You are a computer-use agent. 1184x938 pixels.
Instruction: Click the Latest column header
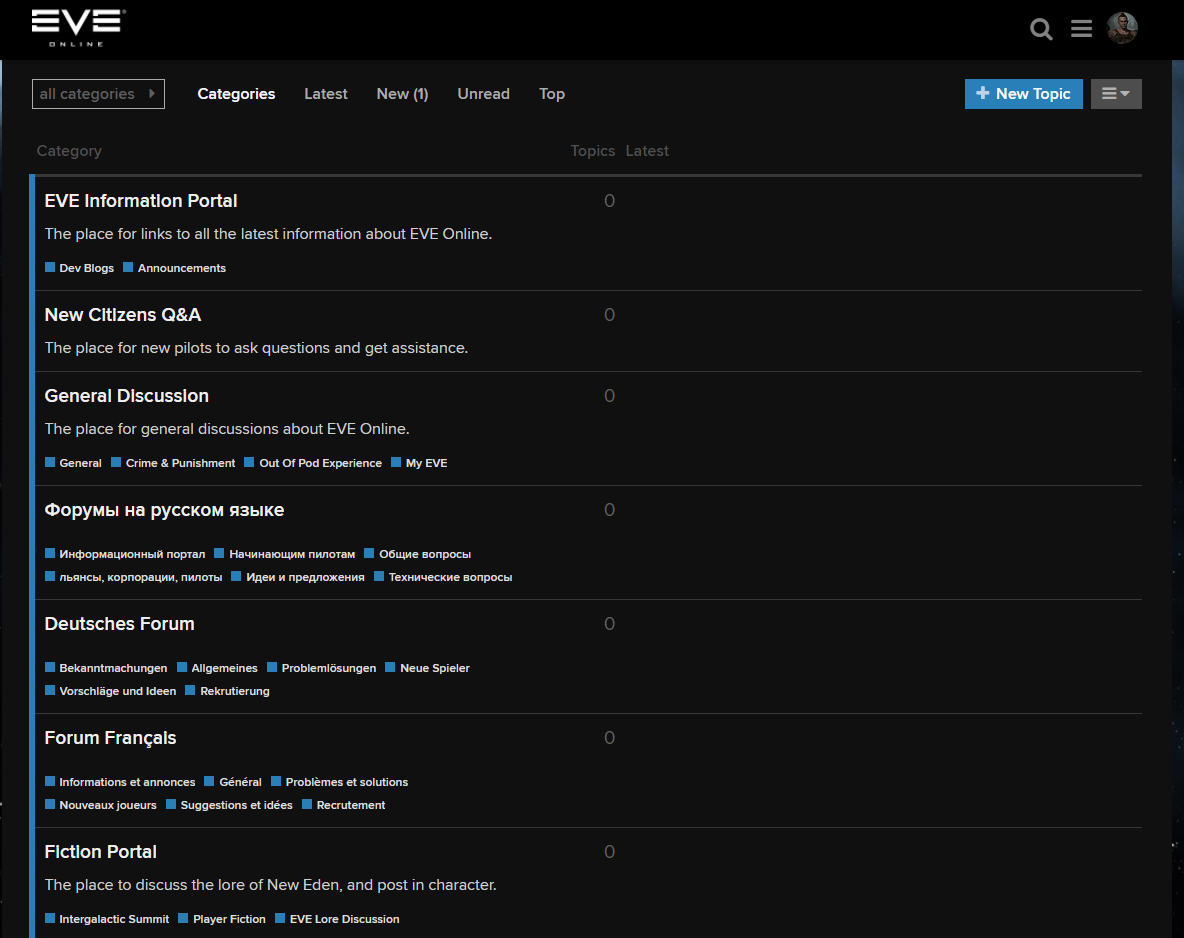(647, 151)
